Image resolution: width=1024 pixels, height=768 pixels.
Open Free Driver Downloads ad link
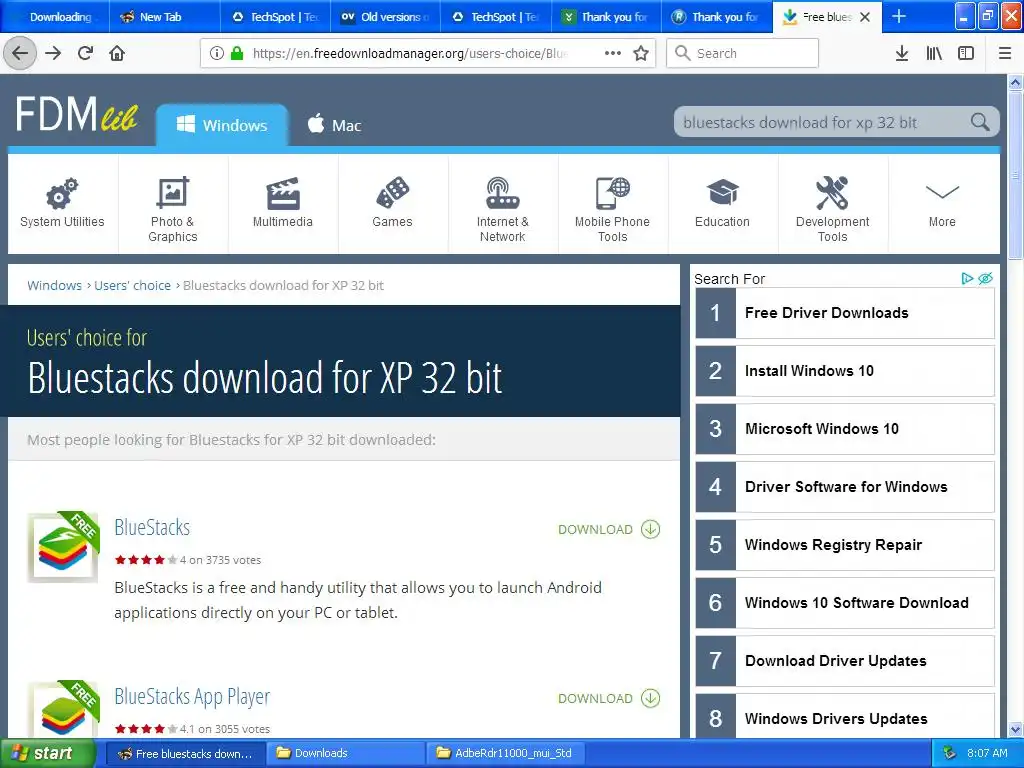point(845,313)
